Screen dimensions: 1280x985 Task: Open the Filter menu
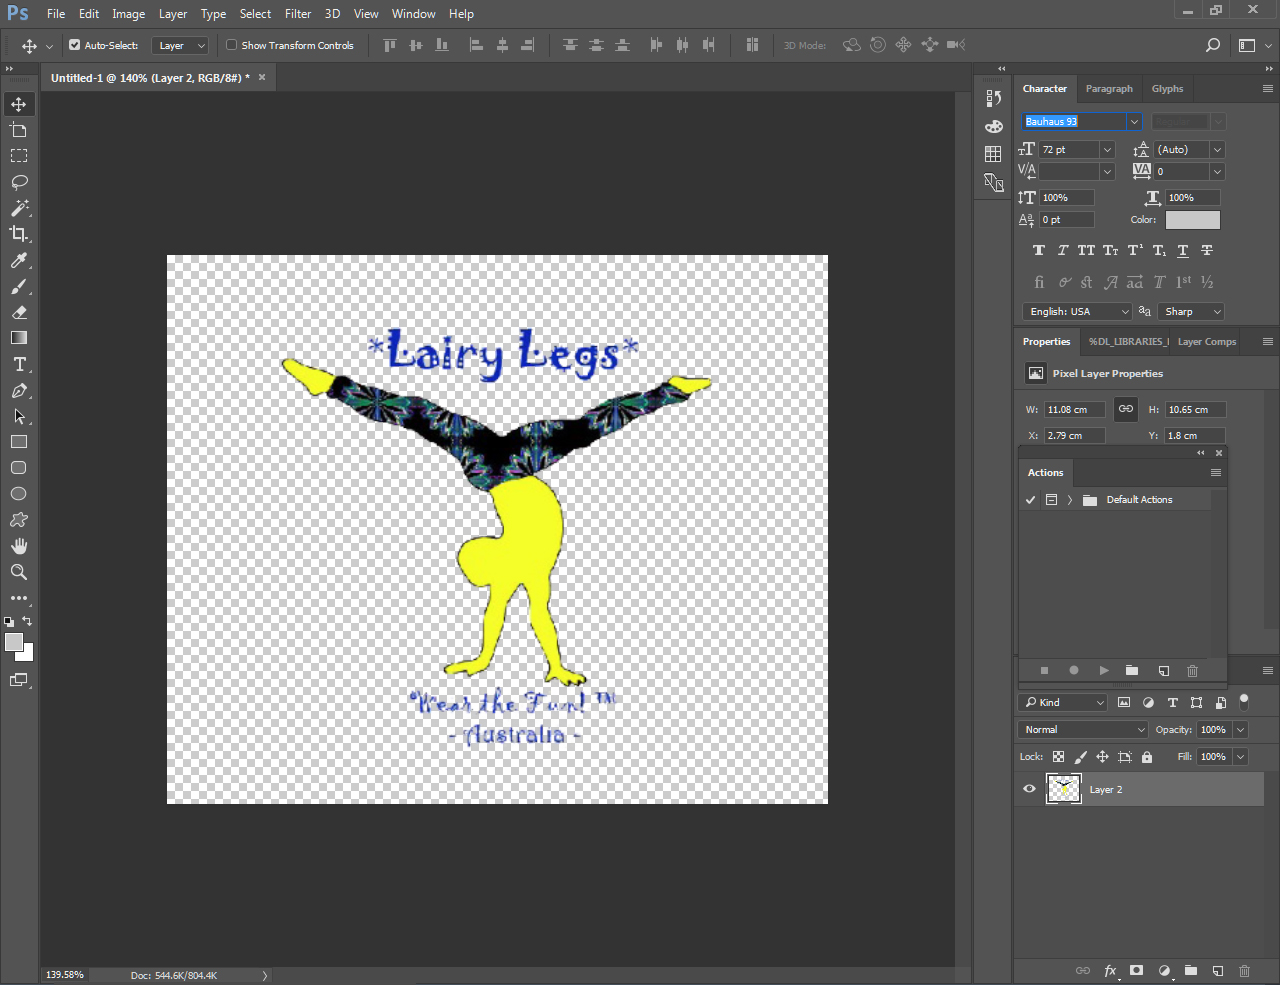pyautogui.click(x=297, y=14)
